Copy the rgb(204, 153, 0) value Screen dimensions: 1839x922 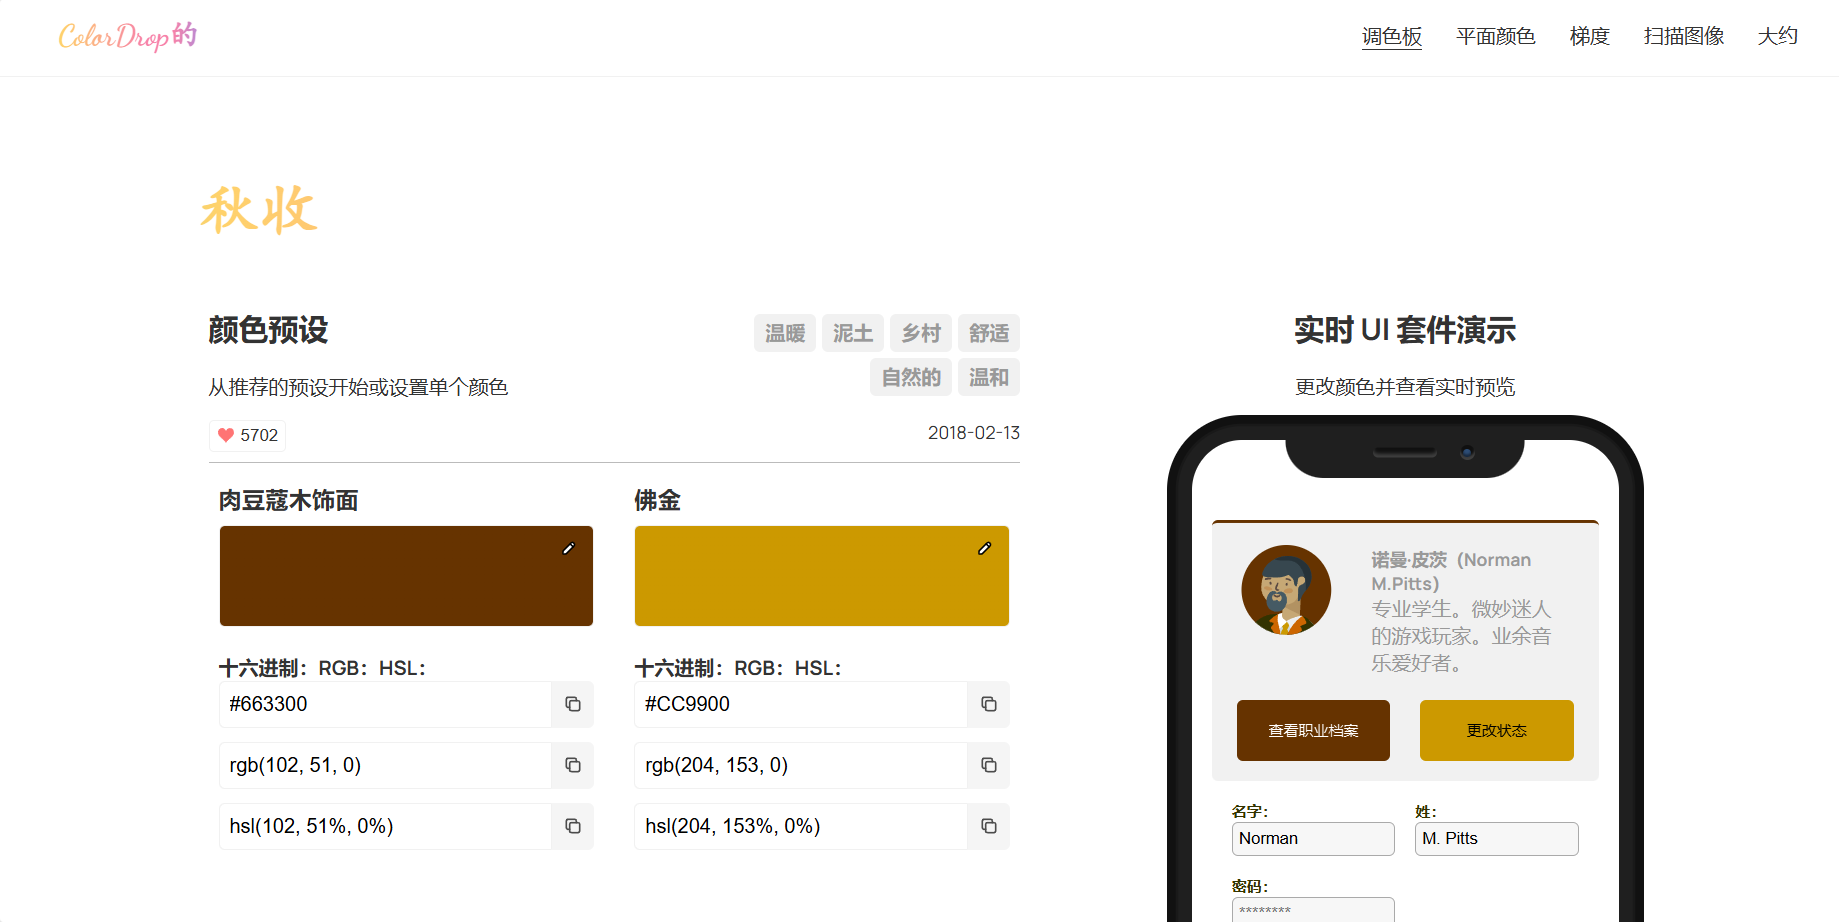(x=989, y=765)
